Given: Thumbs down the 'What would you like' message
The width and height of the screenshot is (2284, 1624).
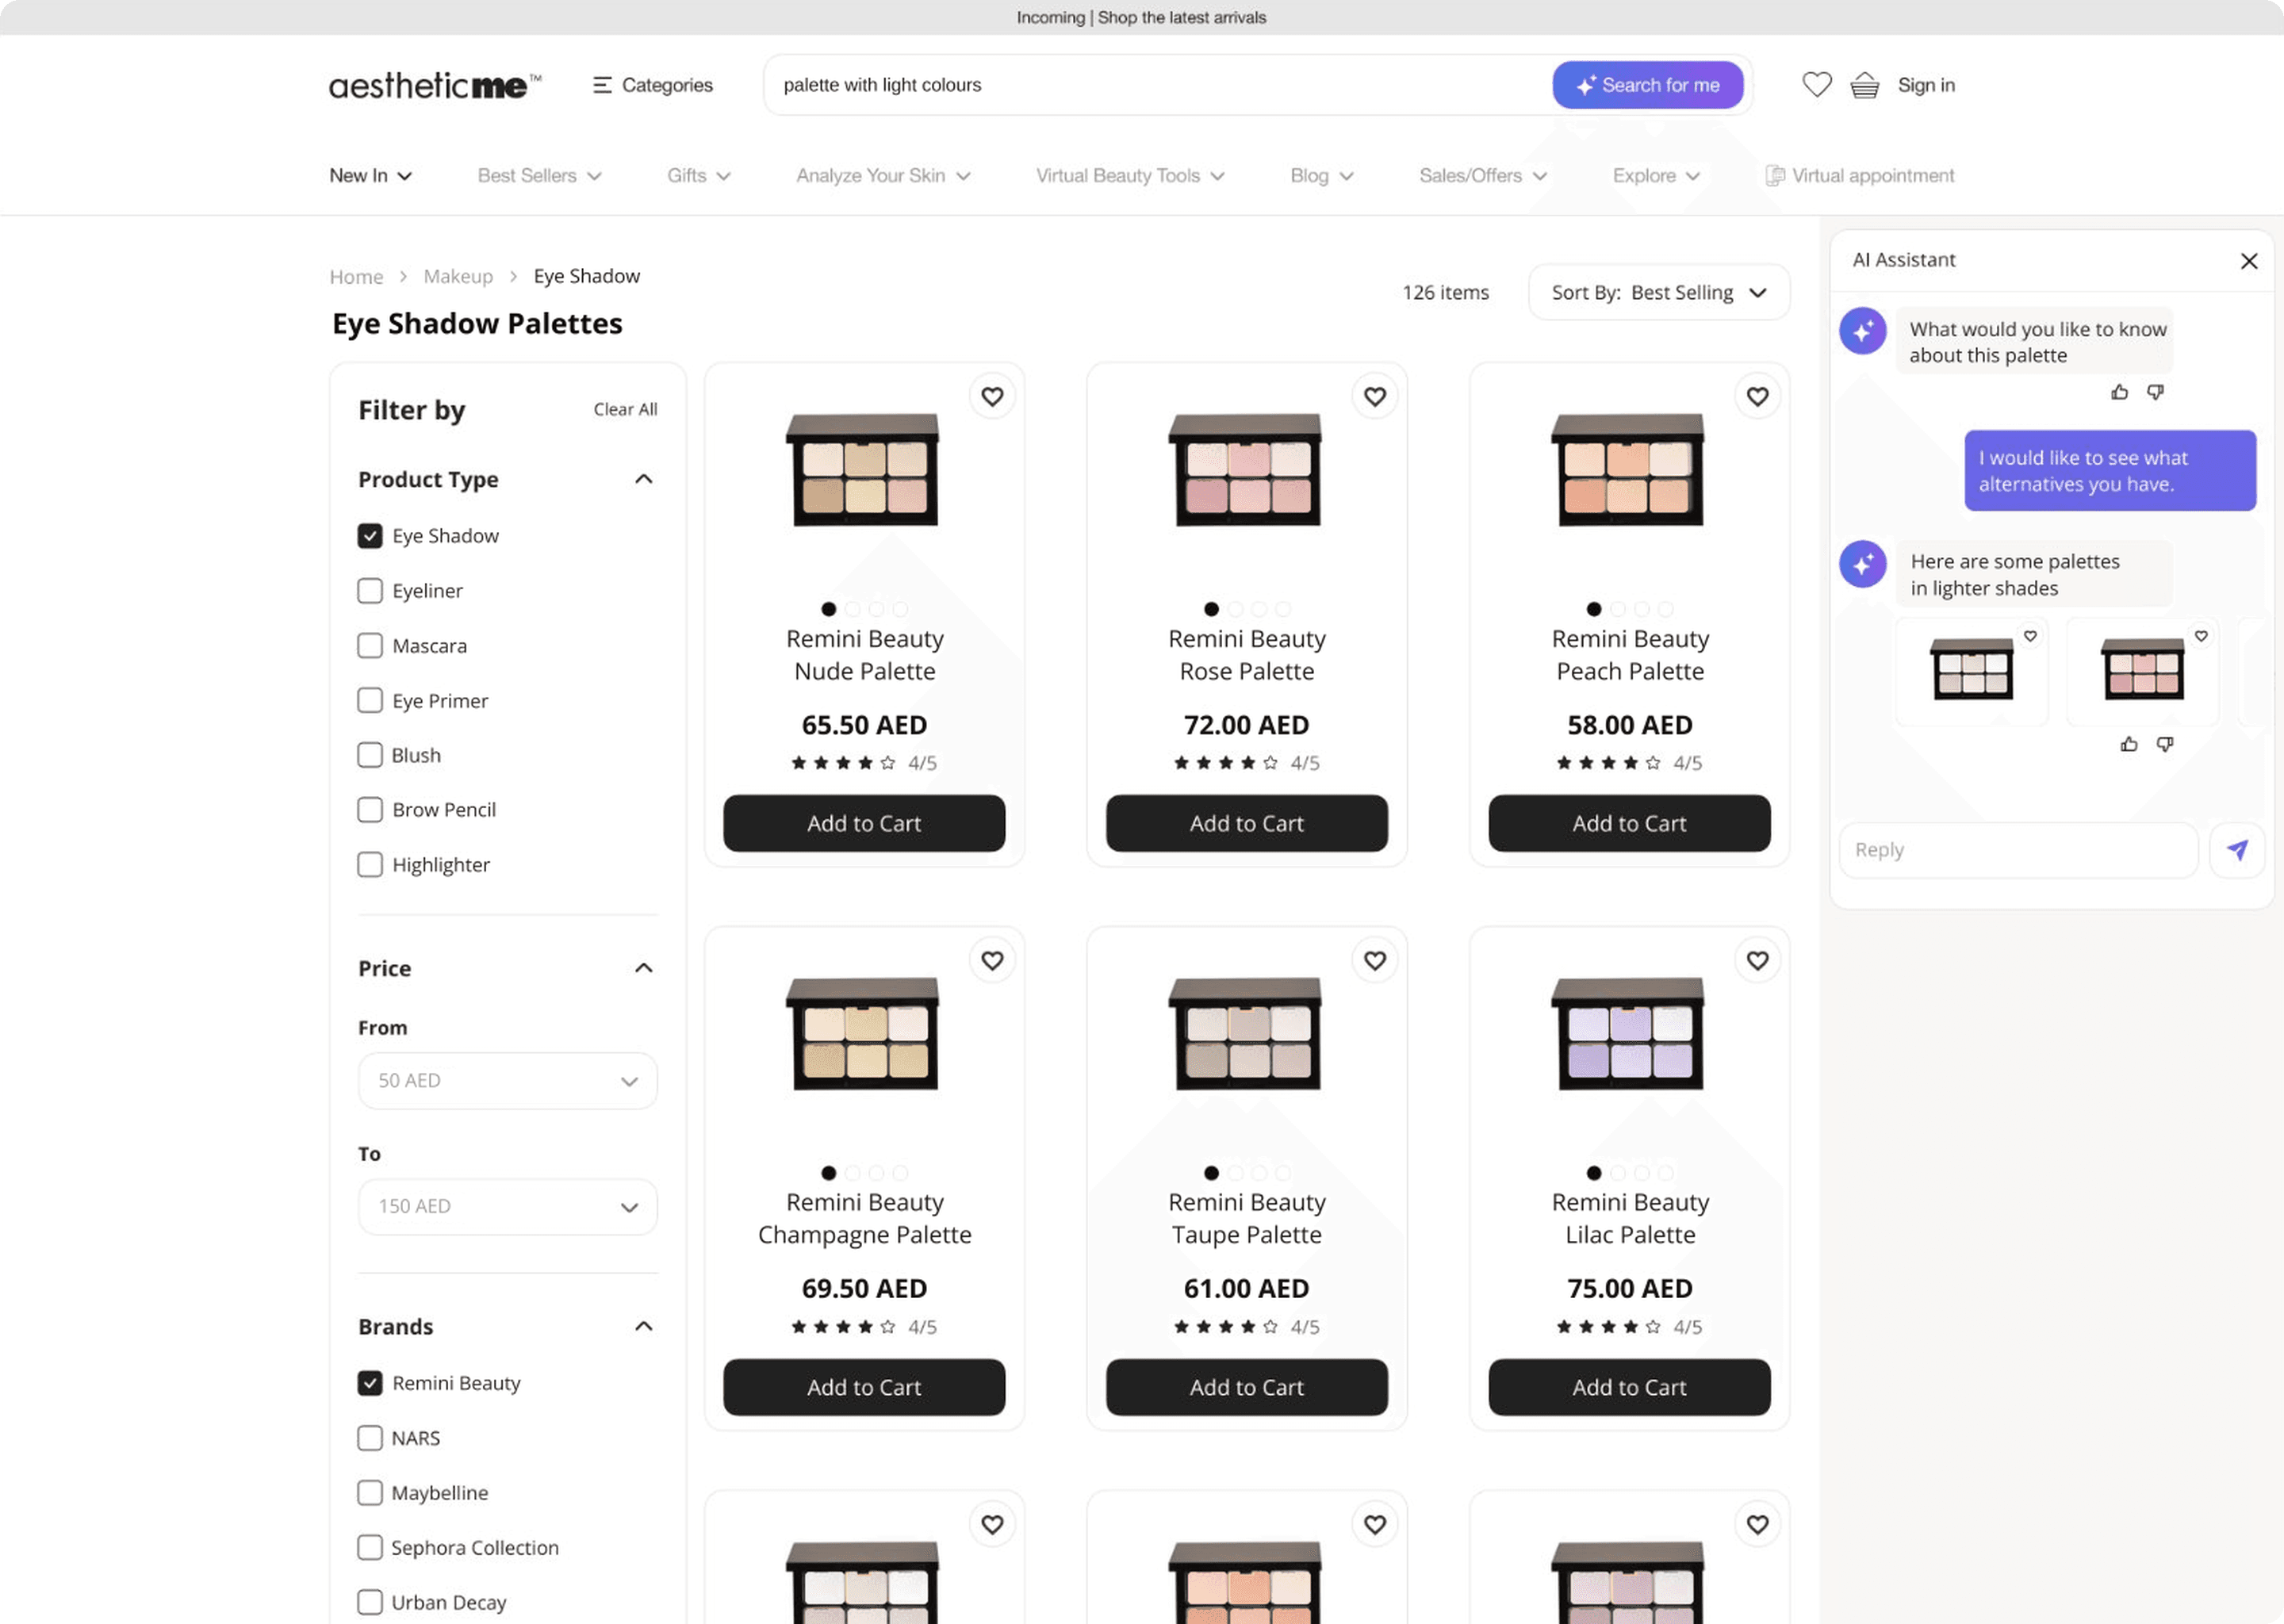Looking at the screenshot, I should [x=2155, y=392].
